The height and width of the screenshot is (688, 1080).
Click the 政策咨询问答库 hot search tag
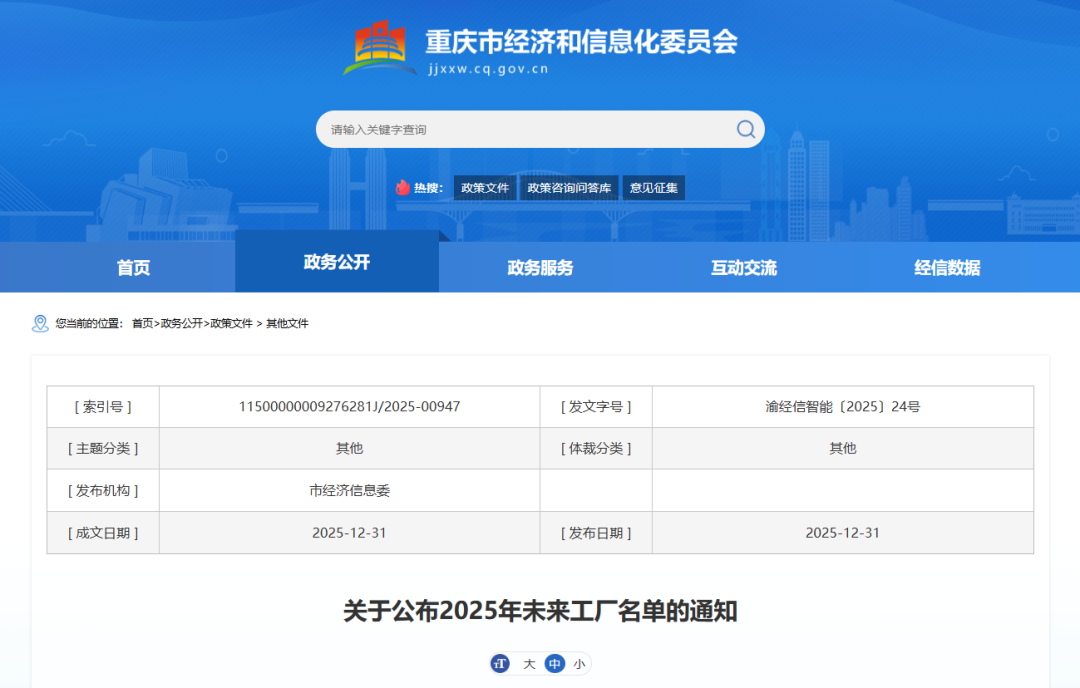pos(570,188)
